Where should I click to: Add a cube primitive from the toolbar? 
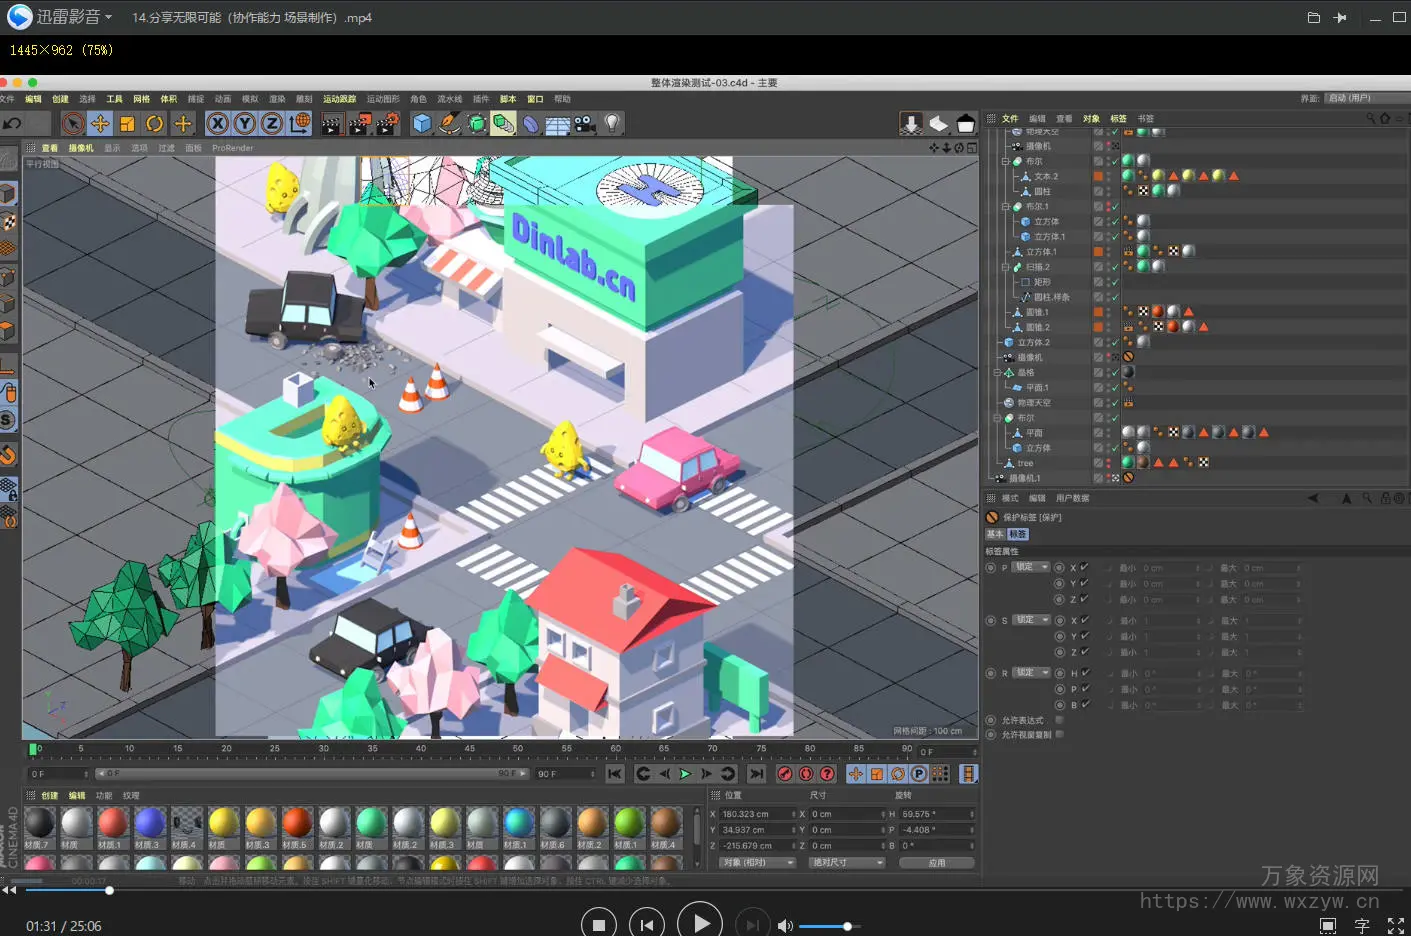click(x=422, y=123)
